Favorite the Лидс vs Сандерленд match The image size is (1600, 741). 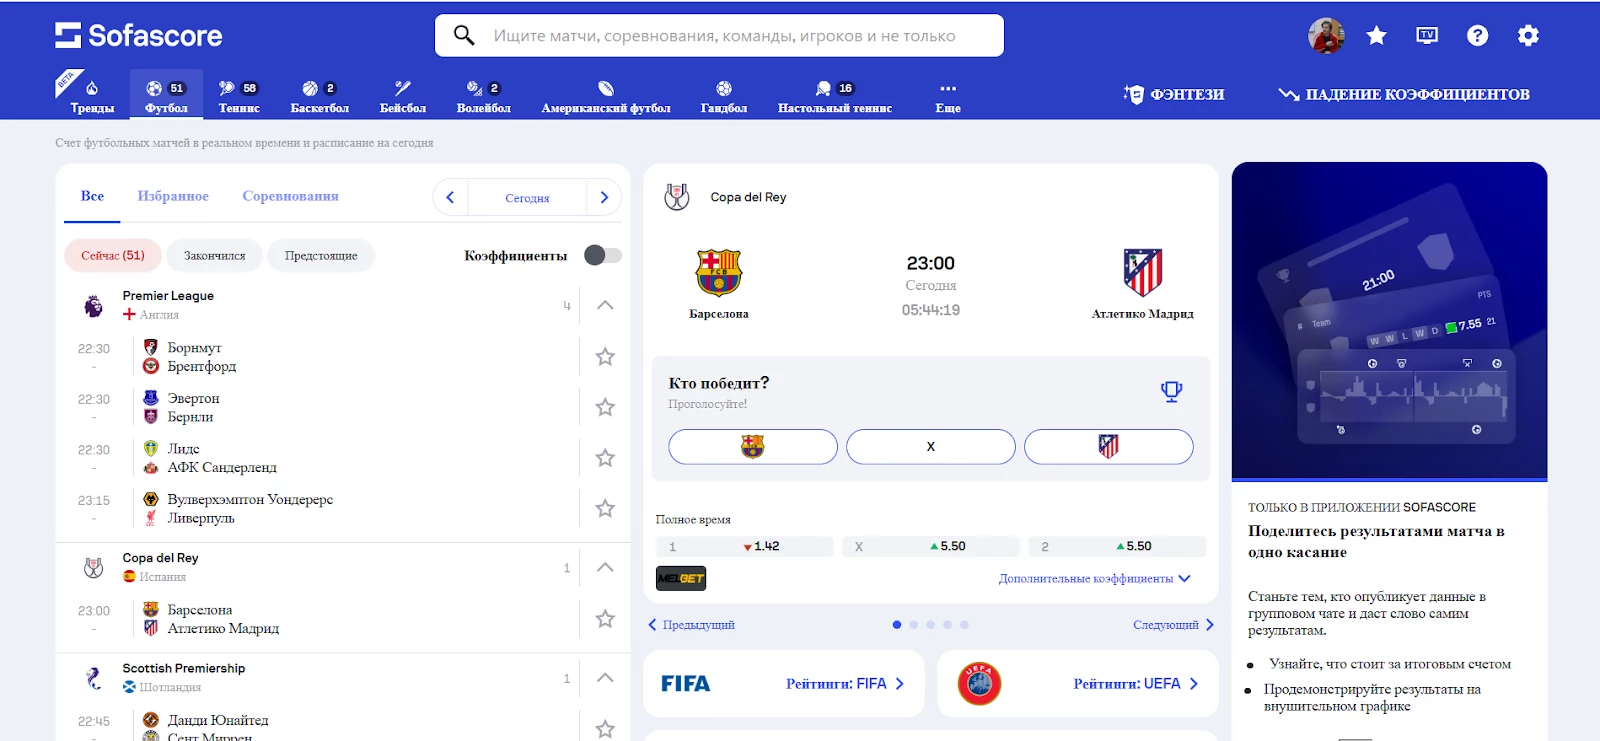(x=605, y=458)
